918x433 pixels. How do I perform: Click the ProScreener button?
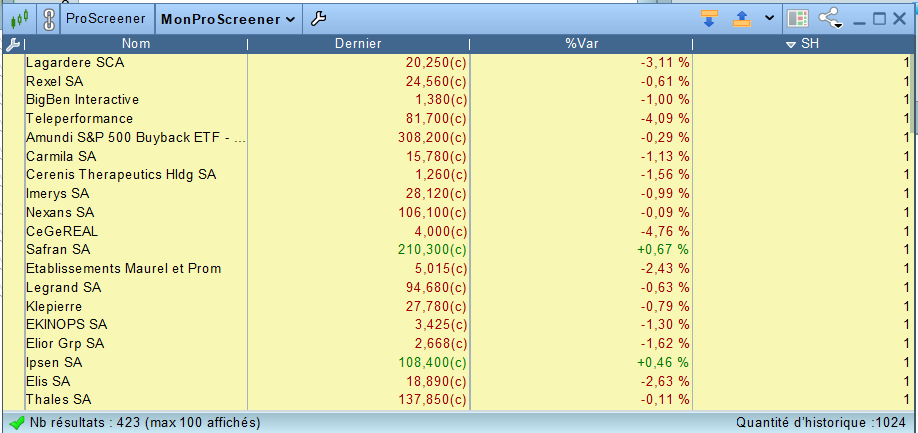click(105, 19)
